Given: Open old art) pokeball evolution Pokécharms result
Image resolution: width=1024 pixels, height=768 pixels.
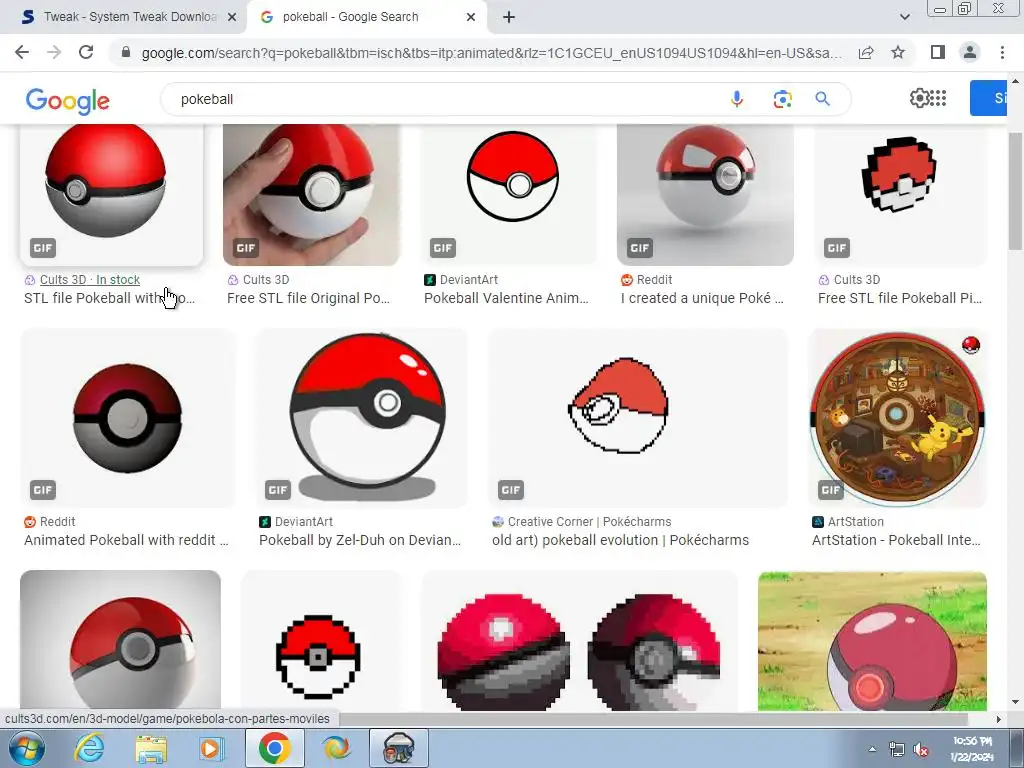Looking at the screenshot, I should 620,541.
